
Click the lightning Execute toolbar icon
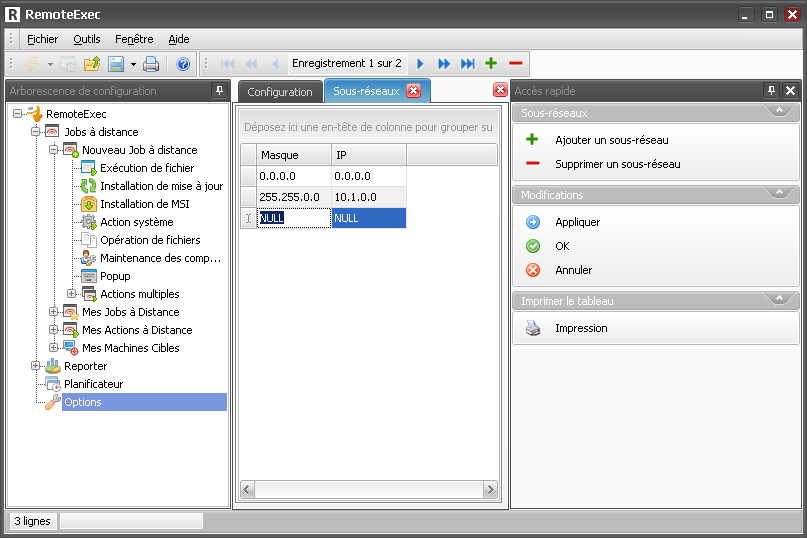coord(33,64)
